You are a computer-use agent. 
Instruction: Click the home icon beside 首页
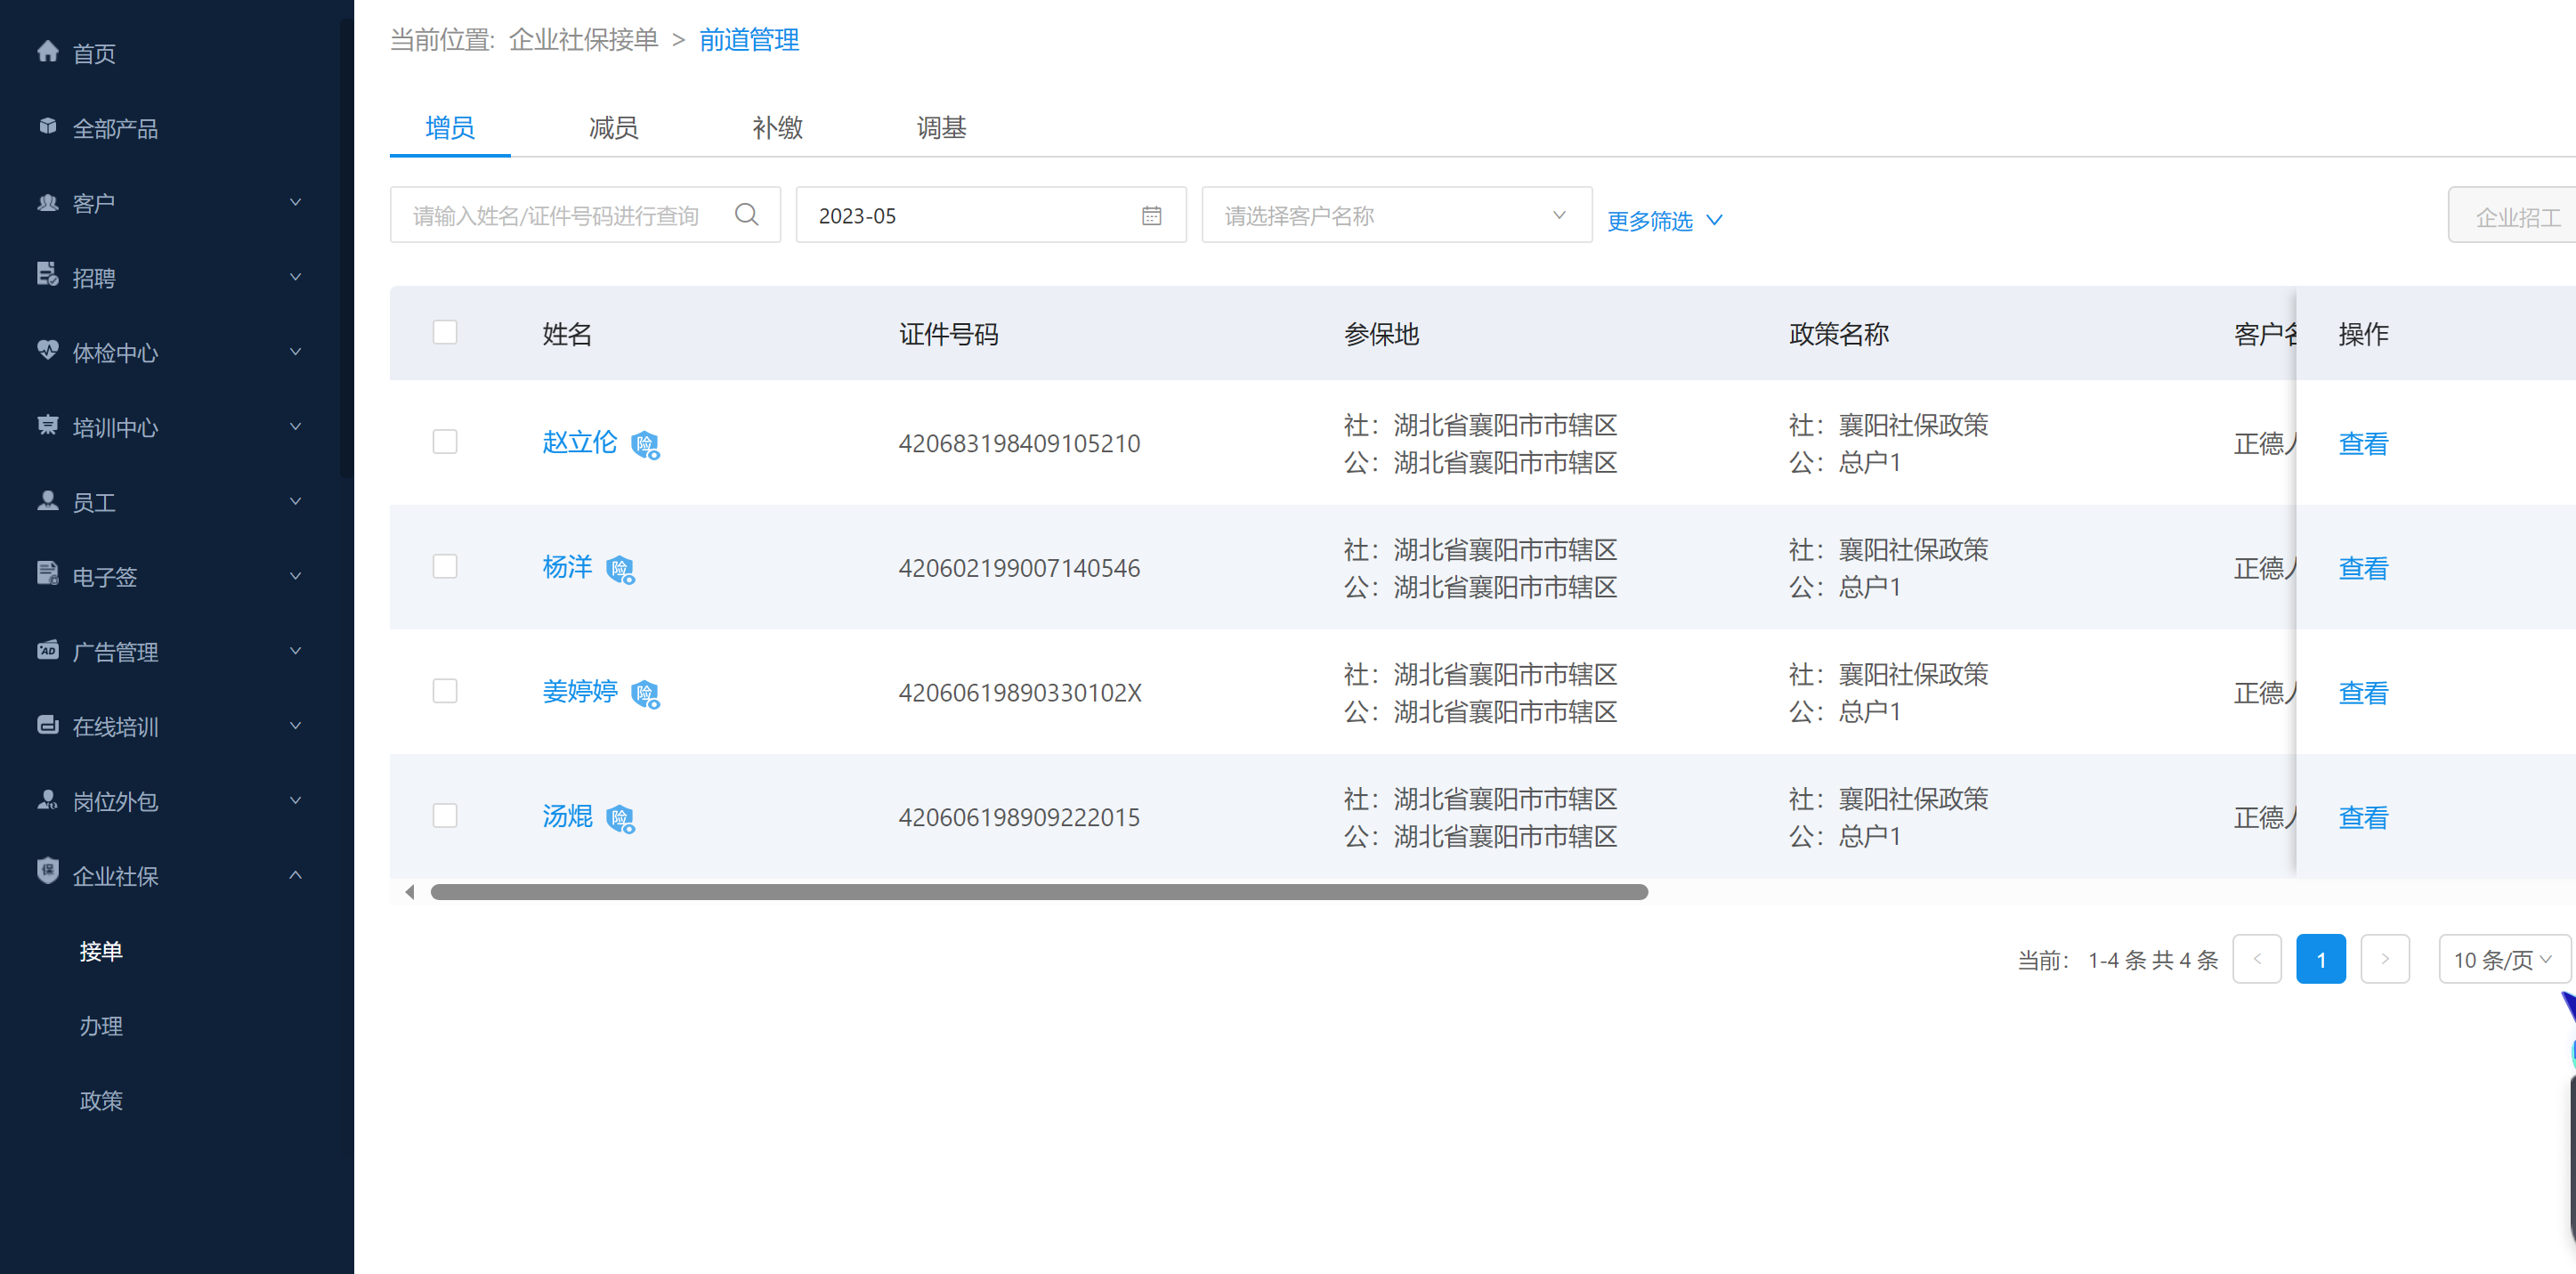[47, 51]
